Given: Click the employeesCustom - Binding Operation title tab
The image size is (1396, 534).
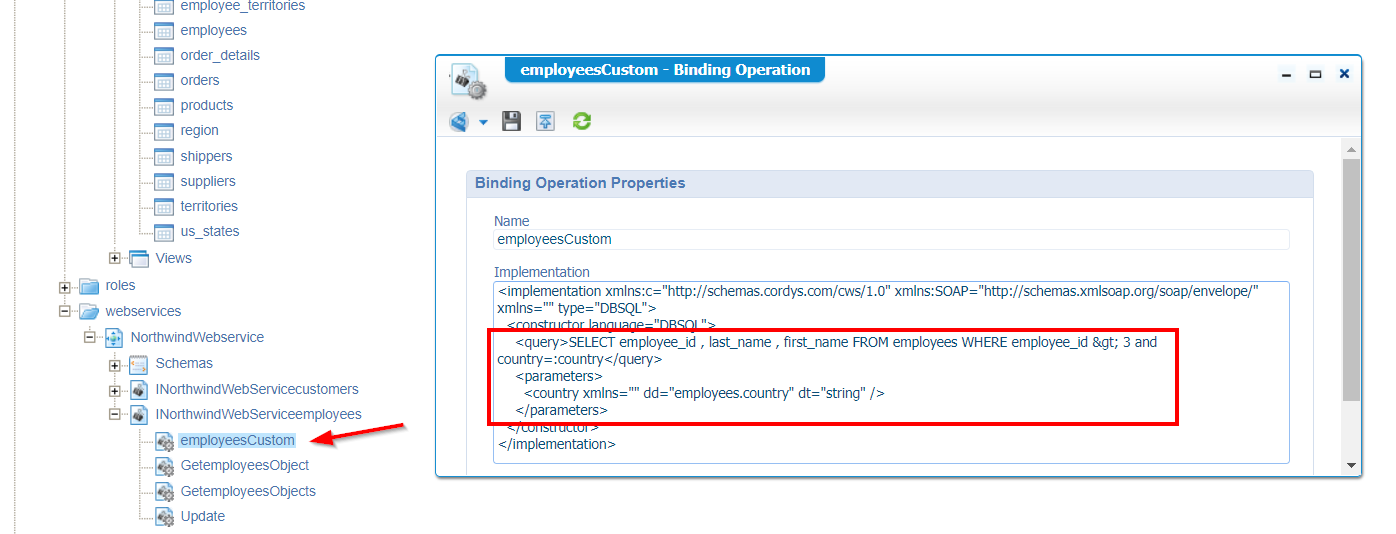Looking at the screenshot, I should click(665, 70).
